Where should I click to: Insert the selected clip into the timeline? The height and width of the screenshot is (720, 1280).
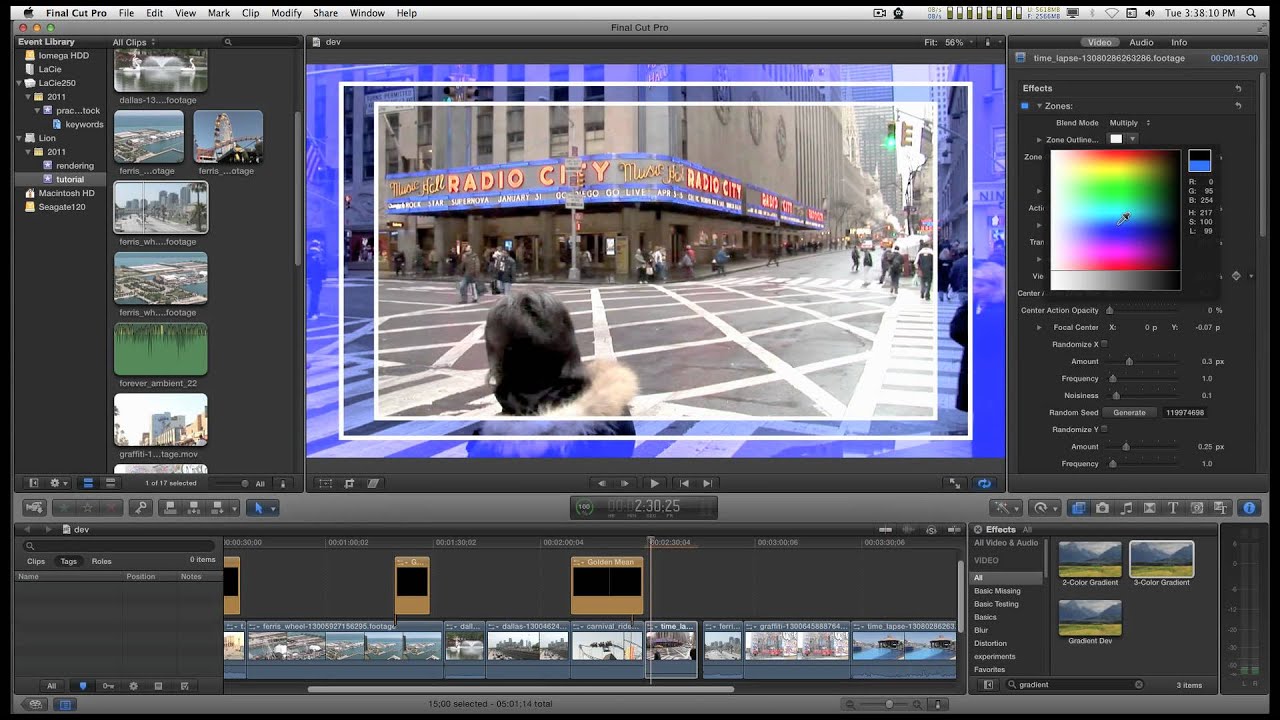(x=193, y=508)
